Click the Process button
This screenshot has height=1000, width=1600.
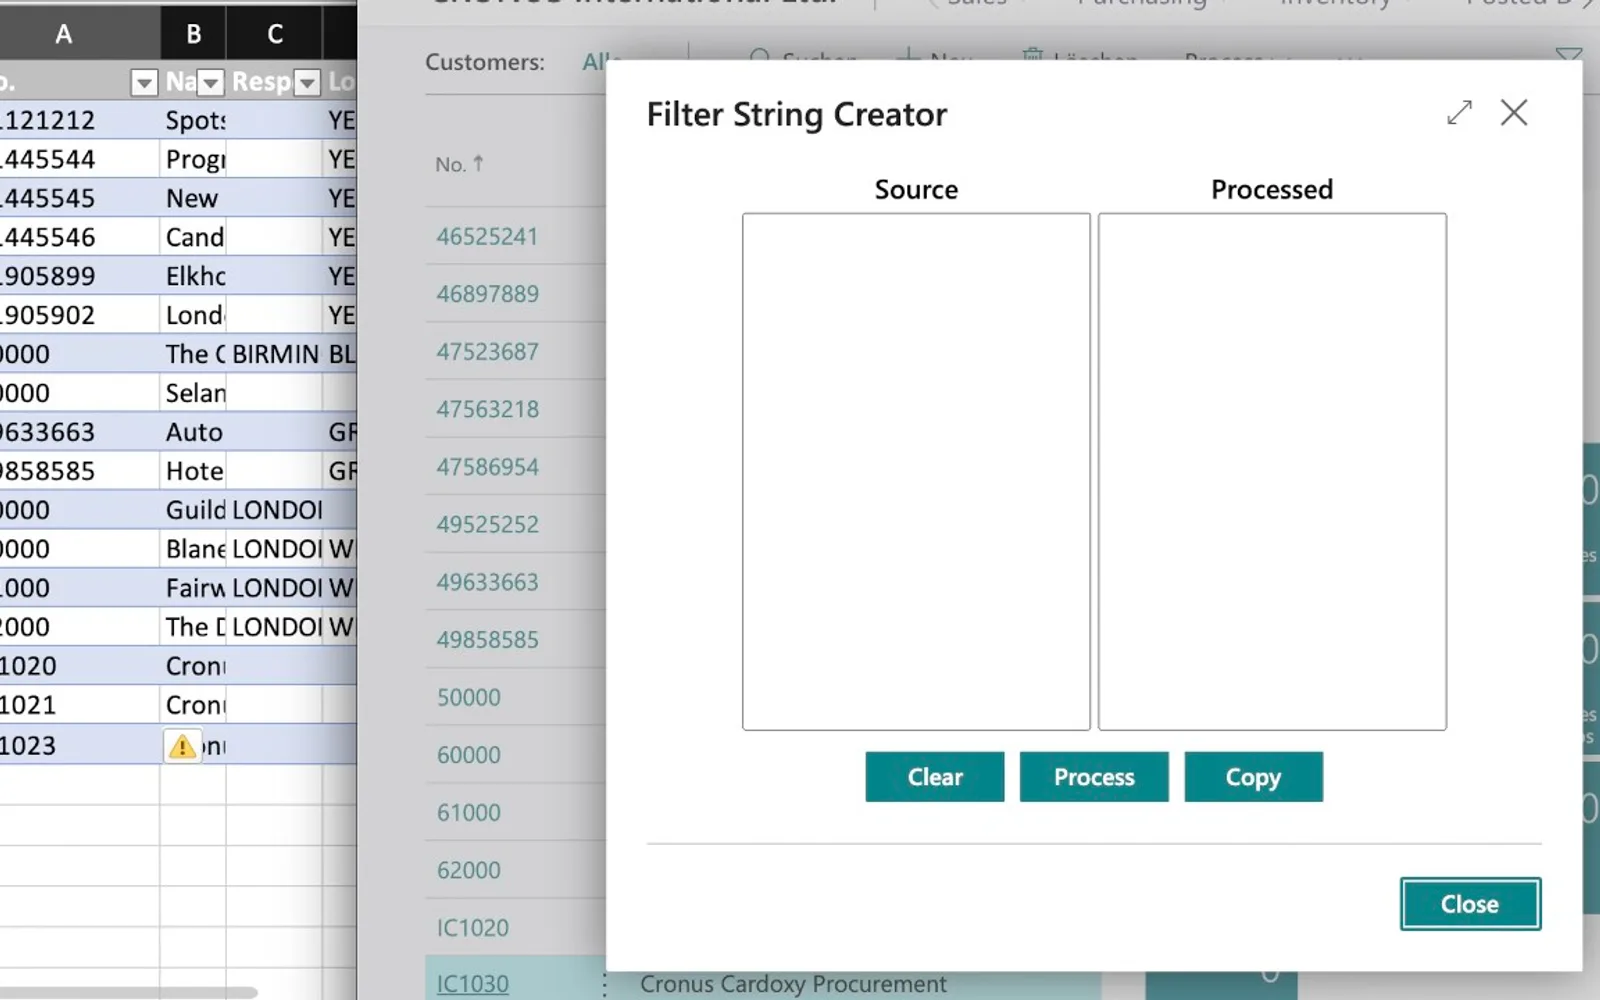(x=1094, y=777)
